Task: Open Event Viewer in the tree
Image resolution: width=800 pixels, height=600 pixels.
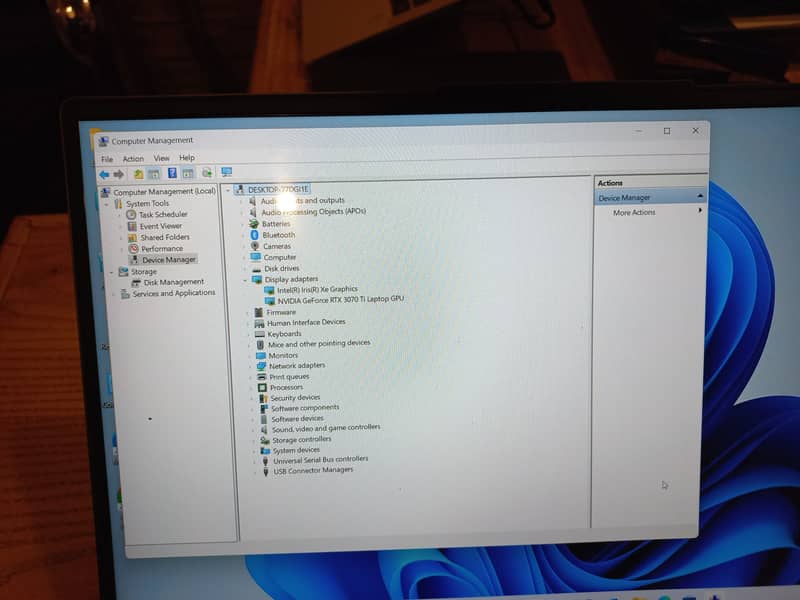Action: click(161, 226)
